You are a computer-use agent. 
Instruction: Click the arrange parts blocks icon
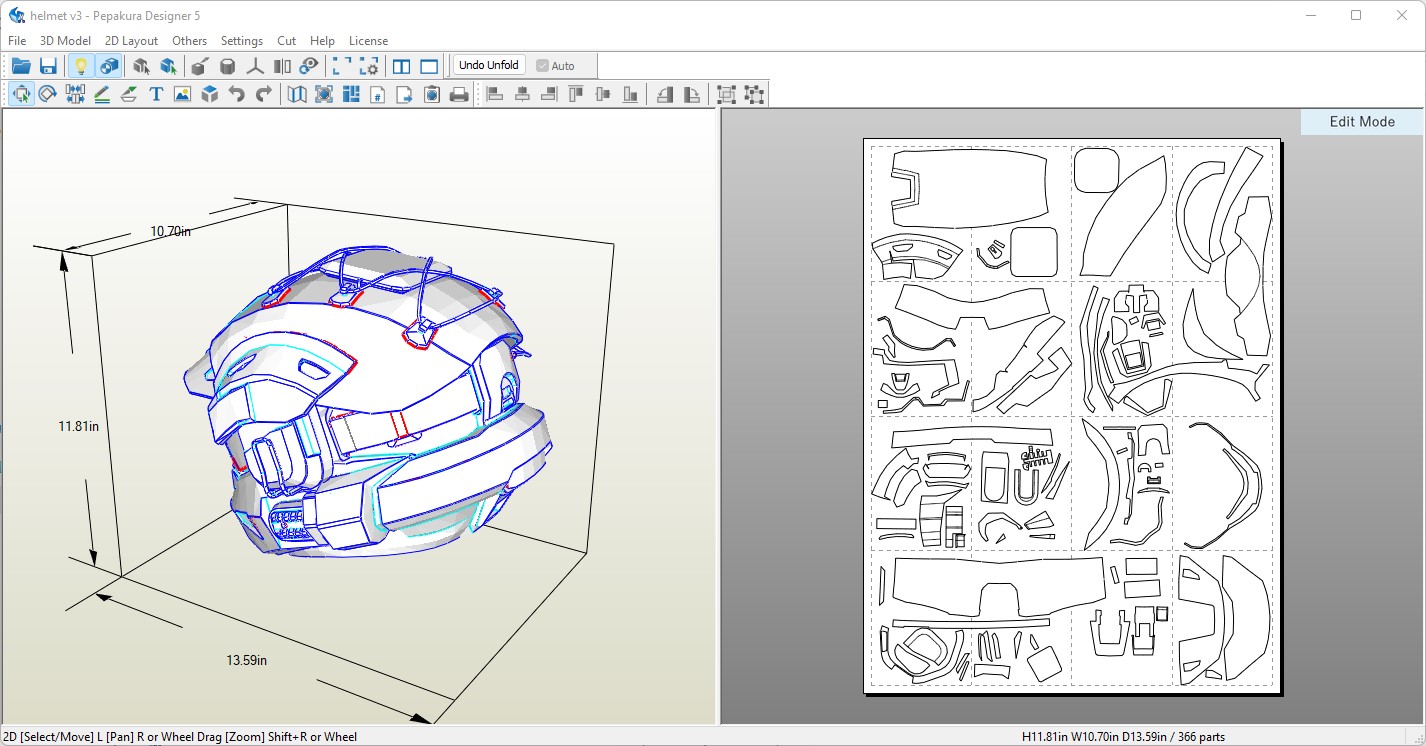coord(351,94)
